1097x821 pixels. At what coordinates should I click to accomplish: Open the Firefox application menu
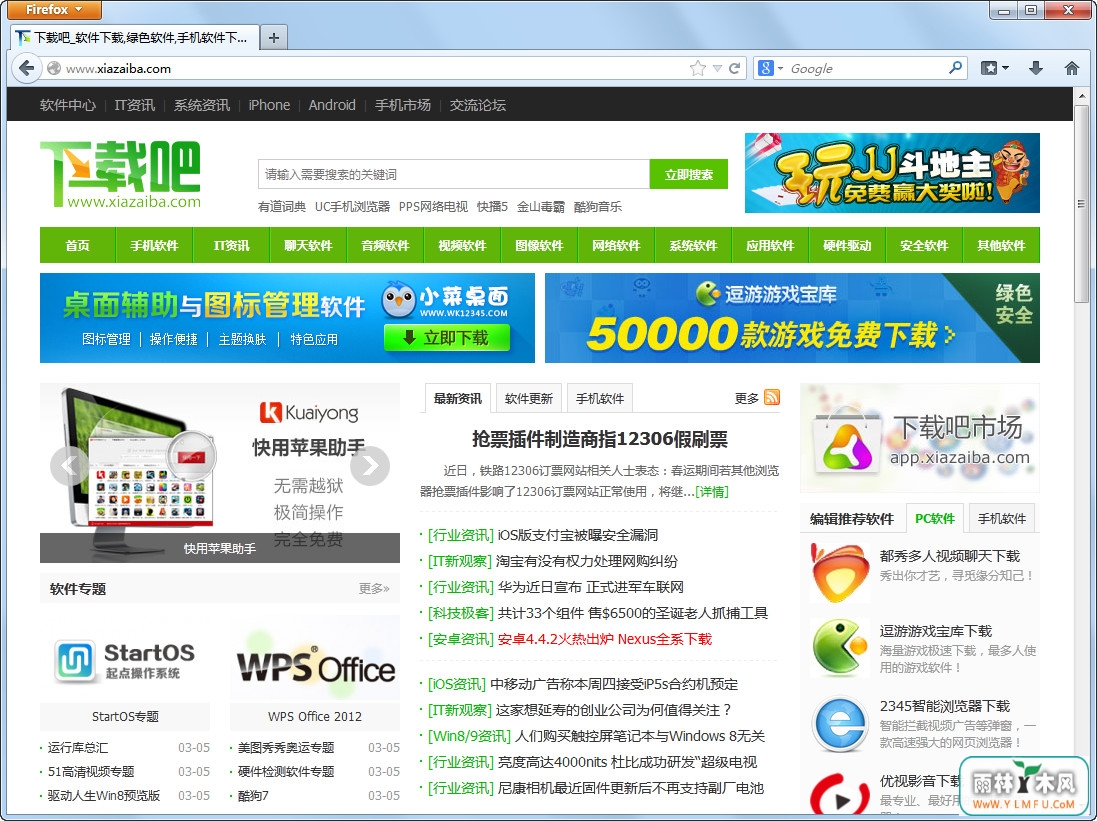(55, 10)
